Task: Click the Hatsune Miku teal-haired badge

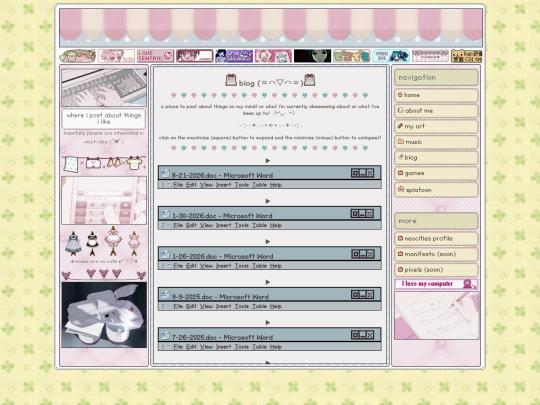Action: (x=391, y=56)
